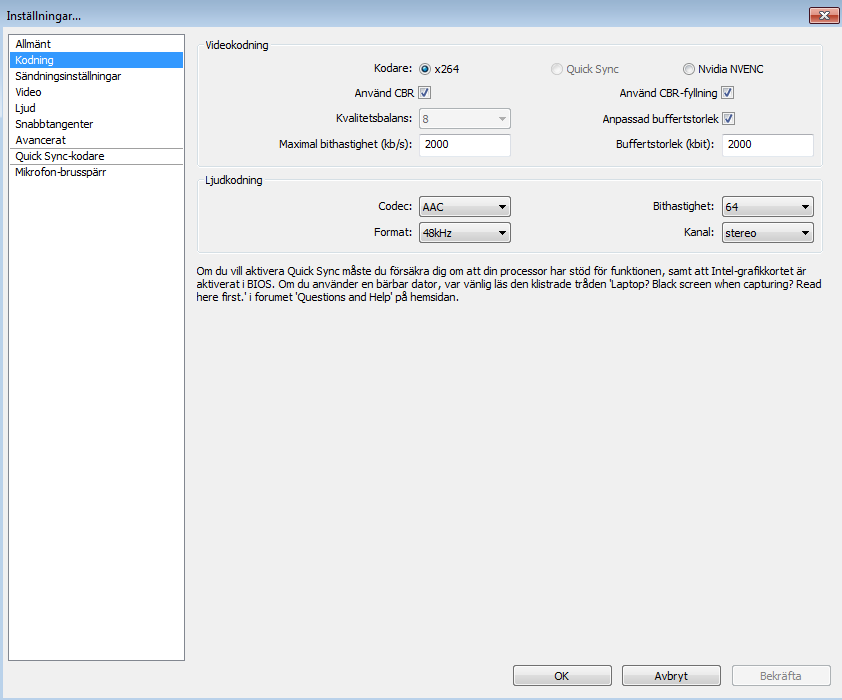Expand the Kanal dropdown showing stereo
842x700 pixels.
point(767,233)
